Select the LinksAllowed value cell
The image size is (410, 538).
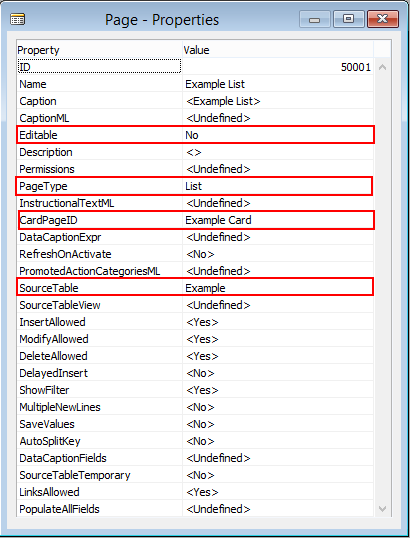coord(278,492)
